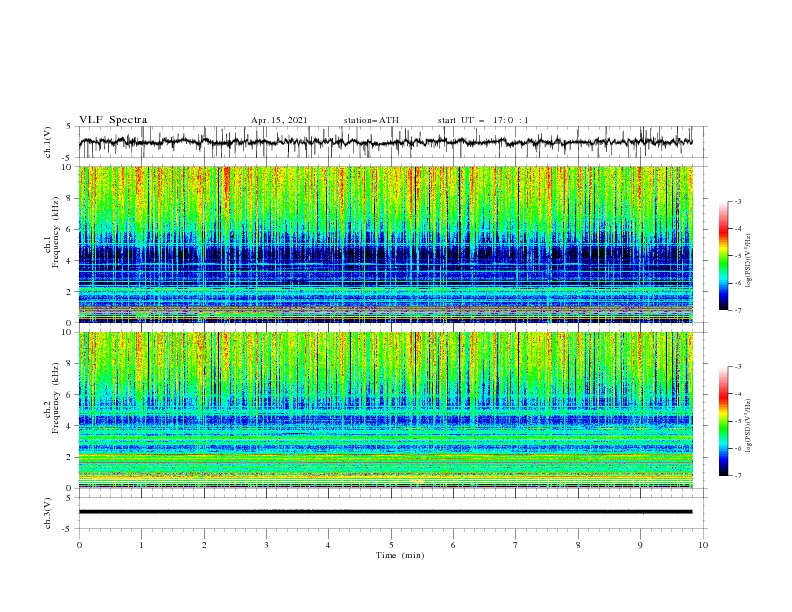Click the 'Time (min)' axis label
This screenshot has width=792, height=612.
tap(400, 555)
